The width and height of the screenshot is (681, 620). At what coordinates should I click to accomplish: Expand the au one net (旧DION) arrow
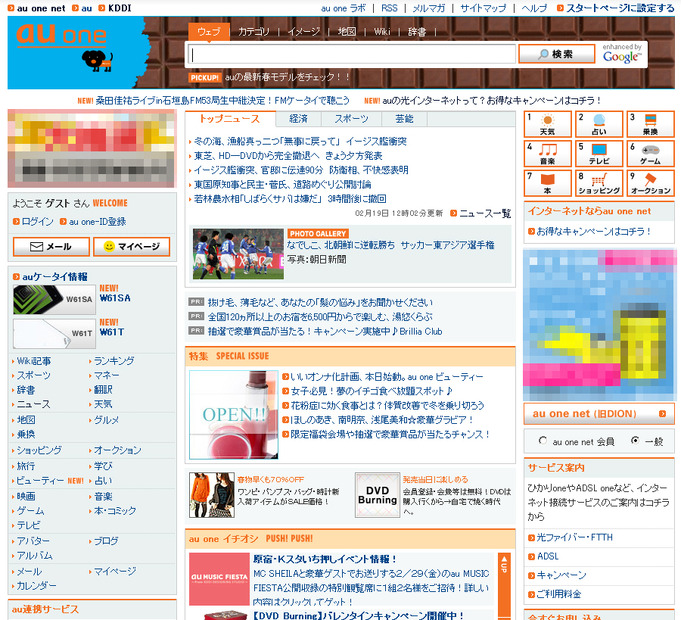point(663,414)
